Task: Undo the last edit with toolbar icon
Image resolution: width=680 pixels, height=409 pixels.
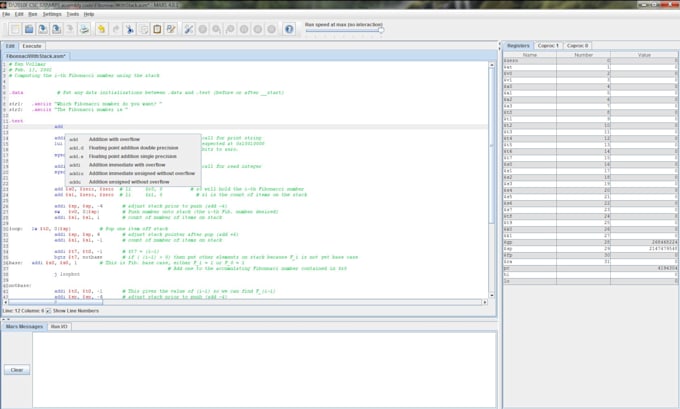Action: tap(101, 29)
